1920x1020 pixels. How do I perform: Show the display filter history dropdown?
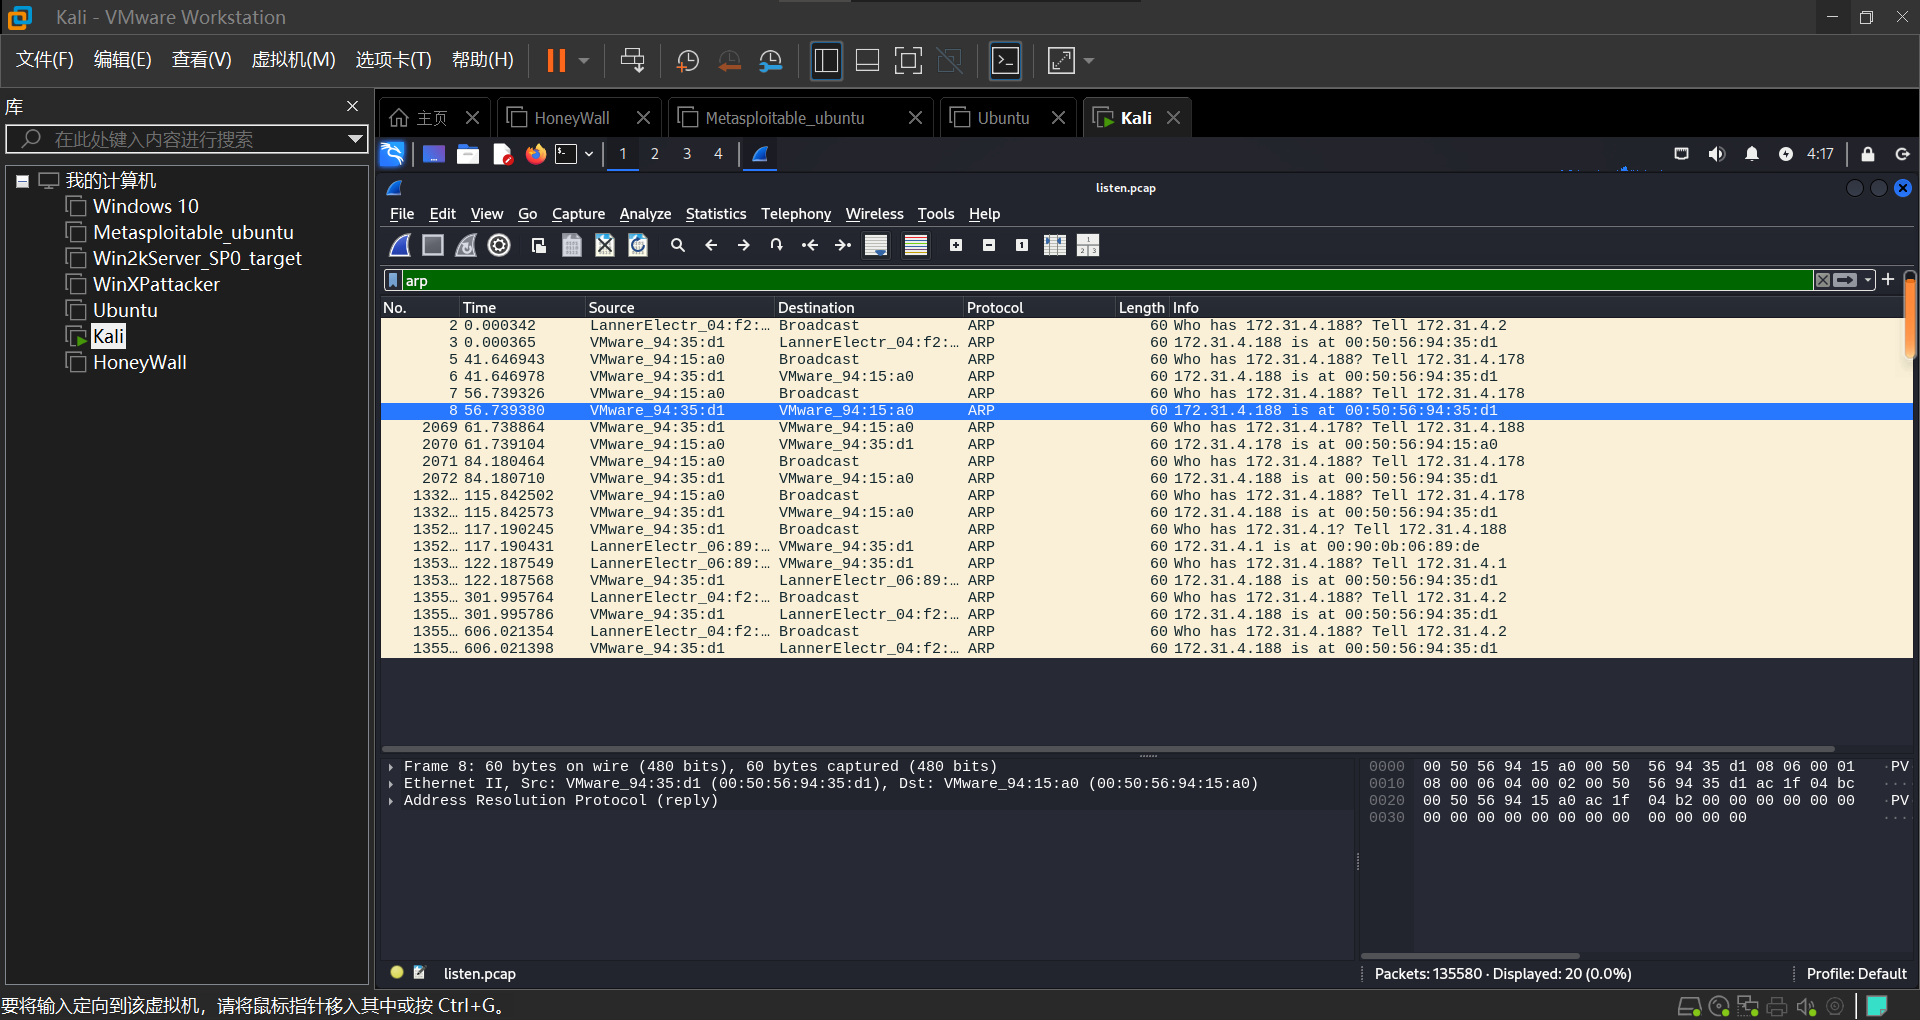[x=1868, y=280]
